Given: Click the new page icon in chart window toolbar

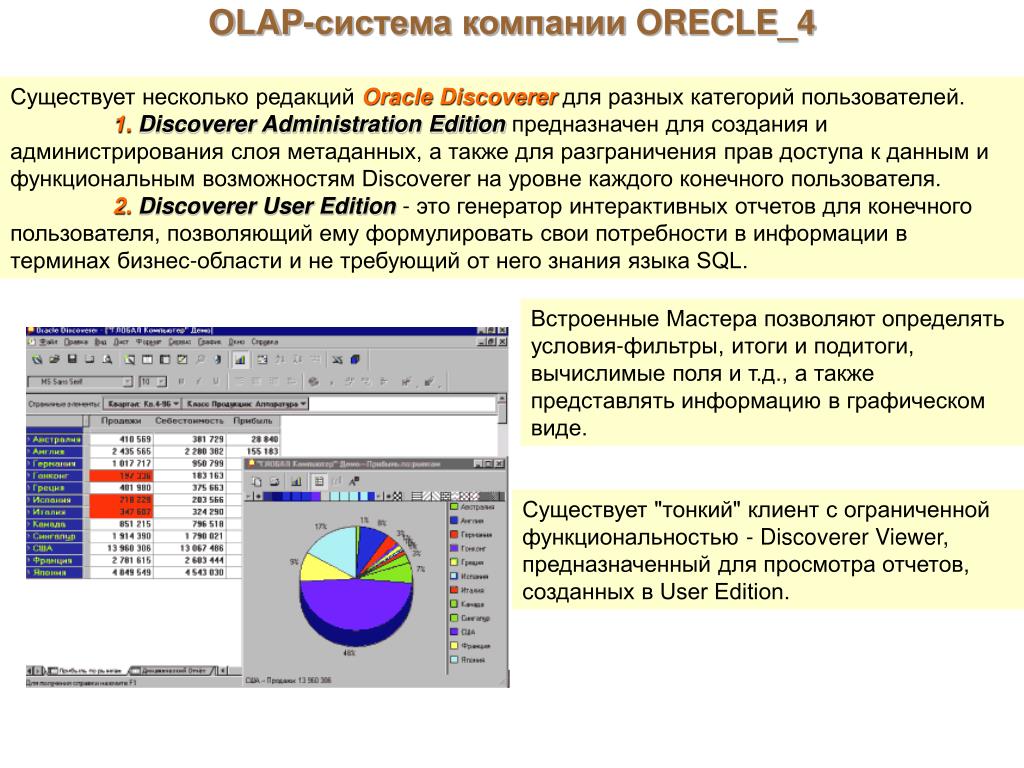Looking at the screenshot, I should tap(257, 481).
